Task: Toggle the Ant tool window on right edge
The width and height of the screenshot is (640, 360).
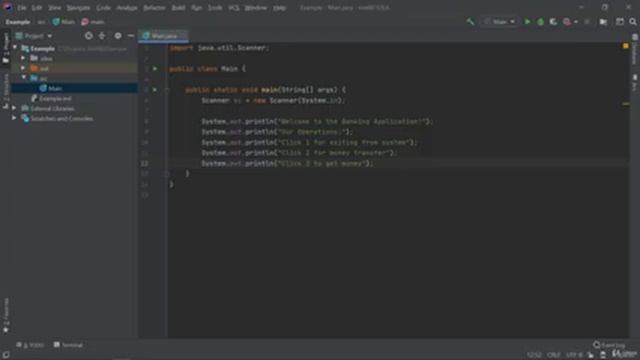Action: (x=635, y=83)
